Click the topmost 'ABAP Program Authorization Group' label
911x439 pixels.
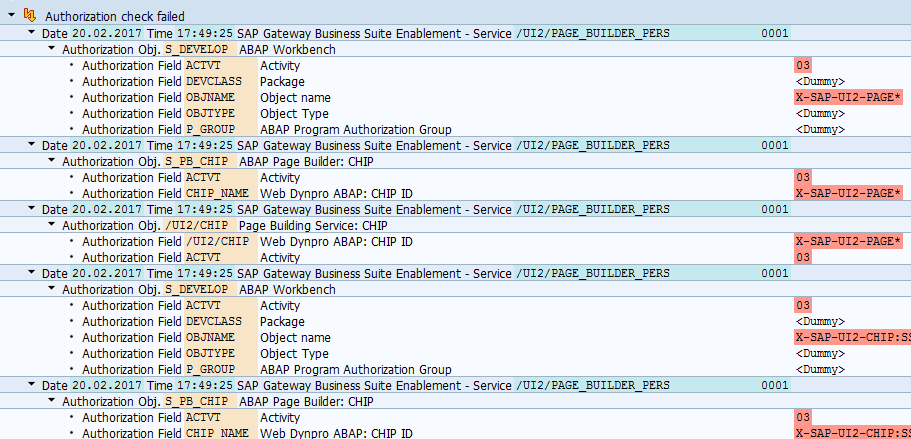356,129
